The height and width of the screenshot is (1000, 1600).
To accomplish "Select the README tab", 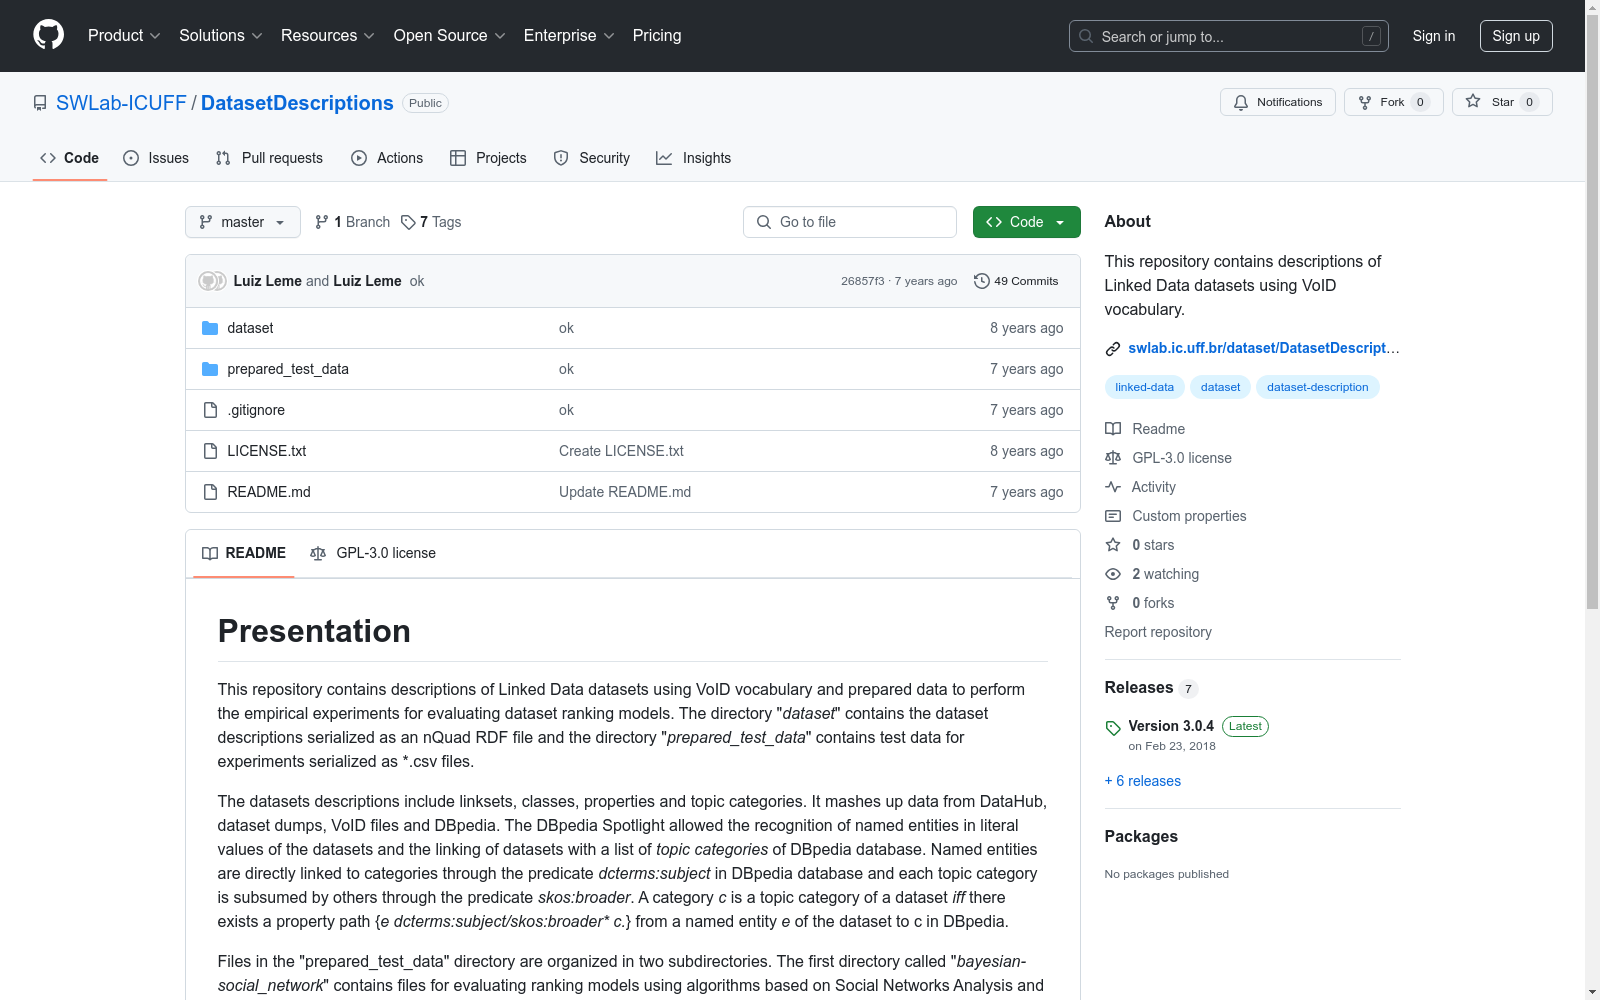I will click(x=244, y=553).
